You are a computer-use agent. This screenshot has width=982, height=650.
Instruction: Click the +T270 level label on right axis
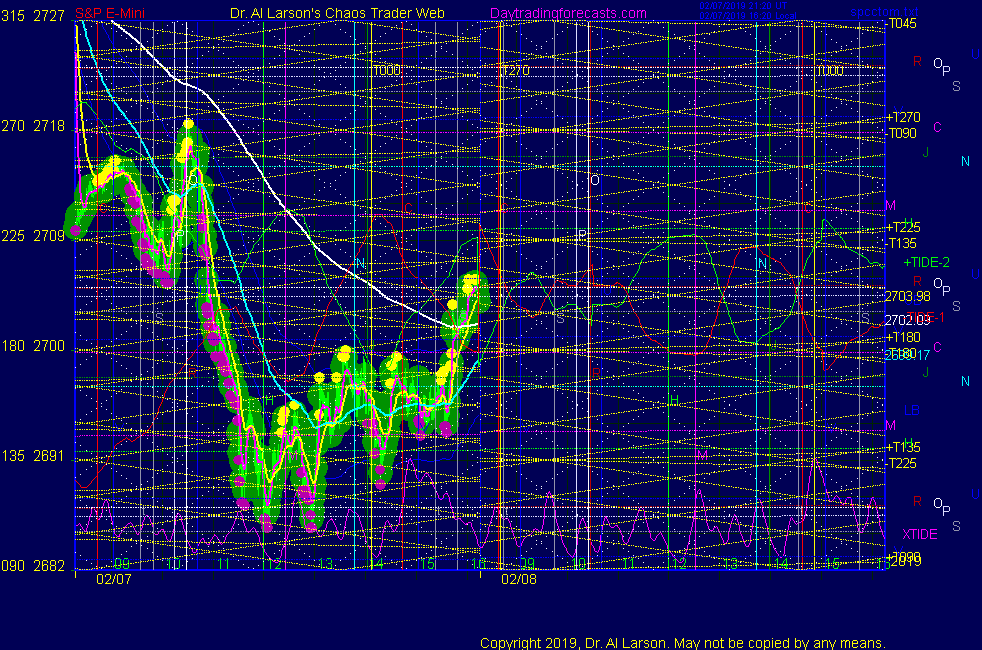[x=903, y=117]
